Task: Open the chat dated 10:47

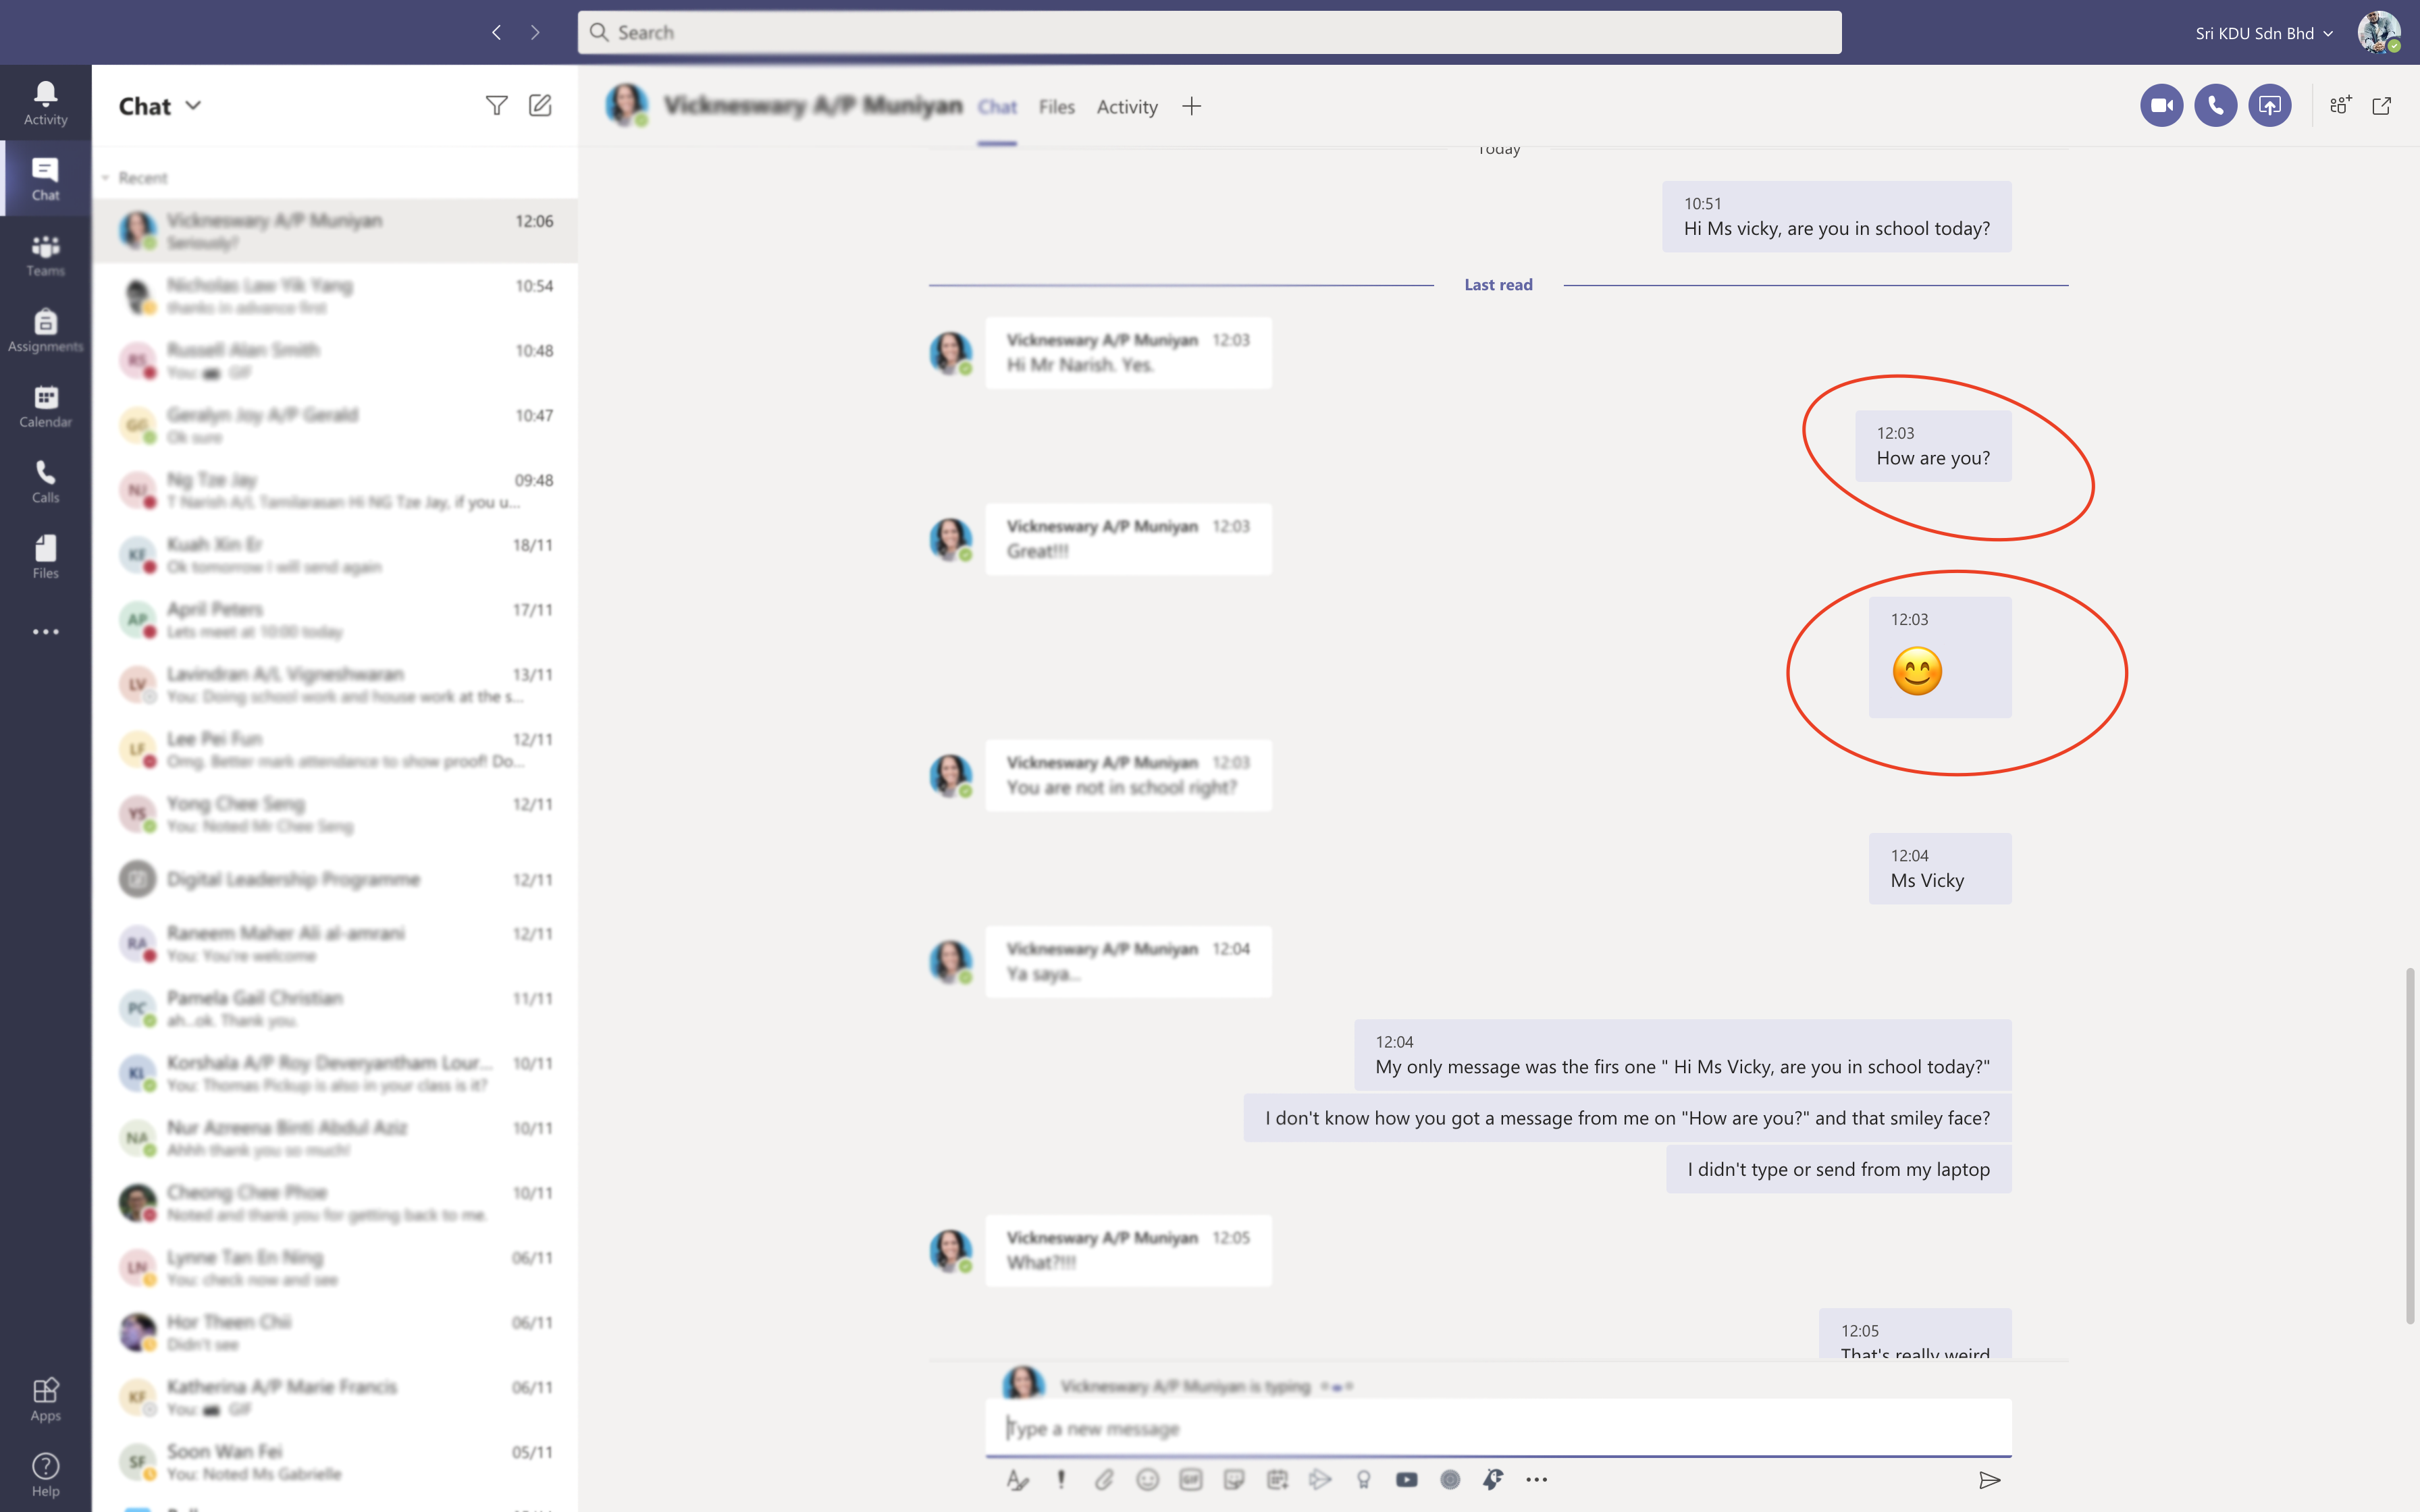Action: coord(335,426)
